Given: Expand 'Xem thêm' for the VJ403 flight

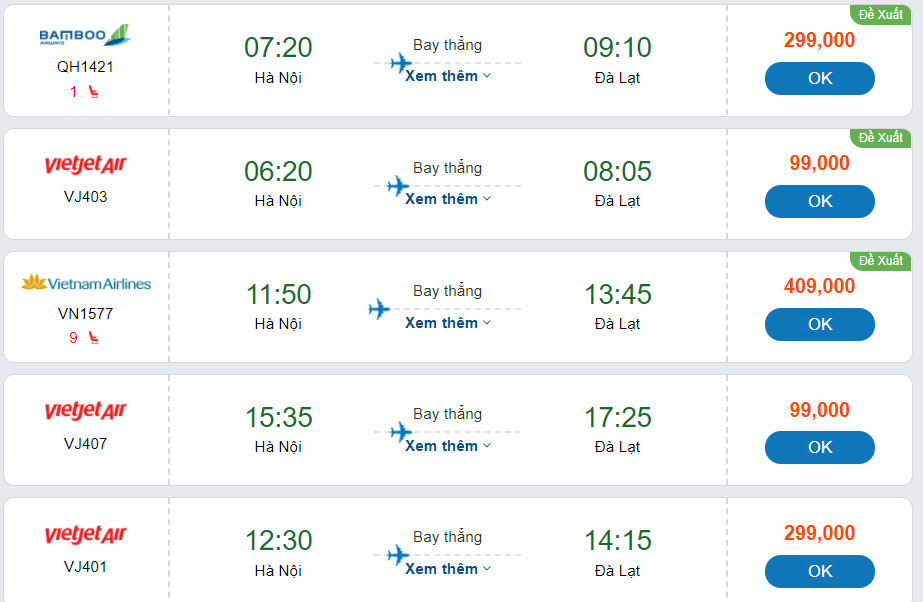Looking at the screenshot, I should (447, 199).
